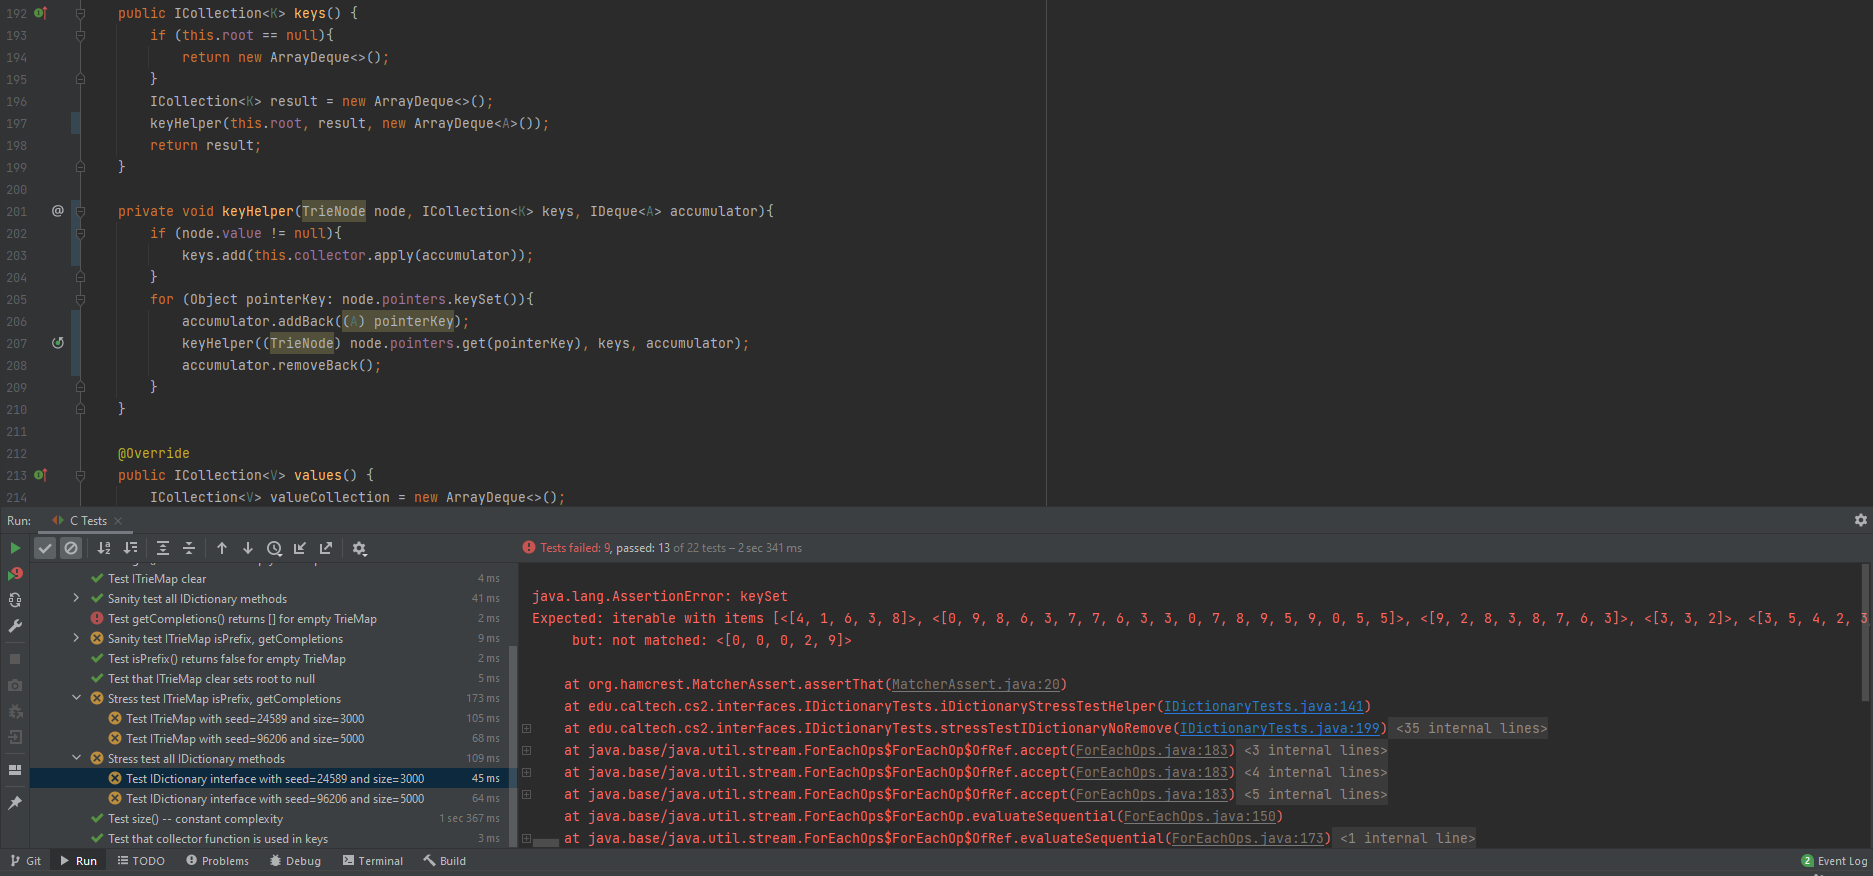Viewport: 1873px width, 876px height.
Task: Collapse all test tree nodes
Action: [x=188, y=548]
